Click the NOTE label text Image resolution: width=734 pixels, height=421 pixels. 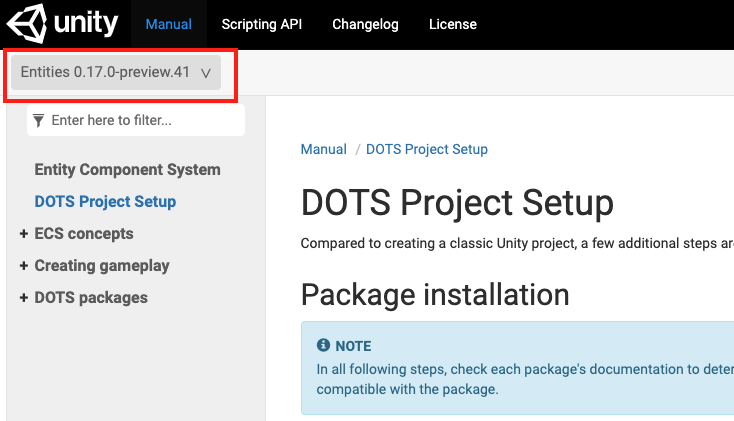(x=353, y=346)
